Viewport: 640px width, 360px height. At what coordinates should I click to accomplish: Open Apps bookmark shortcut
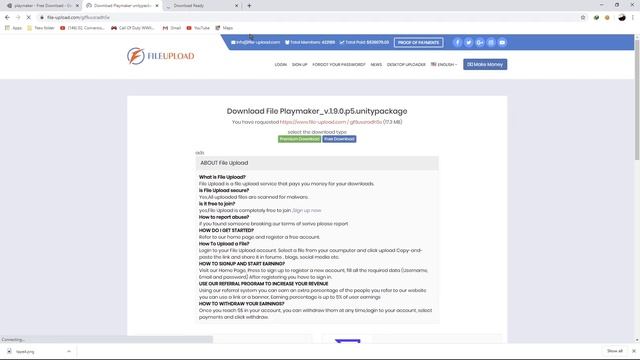pos(13,28)
